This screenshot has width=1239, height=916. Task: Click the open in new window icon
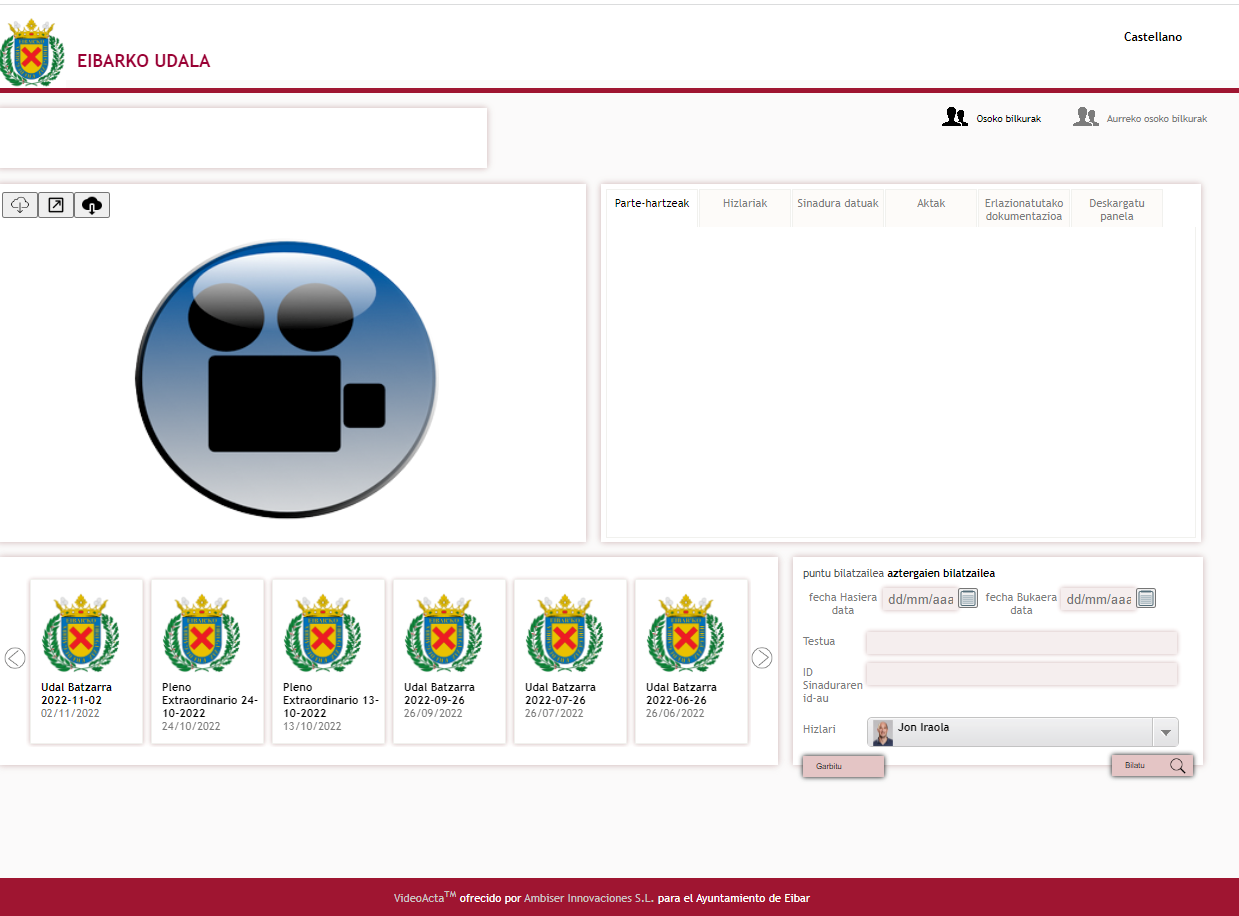coord(56,205)
